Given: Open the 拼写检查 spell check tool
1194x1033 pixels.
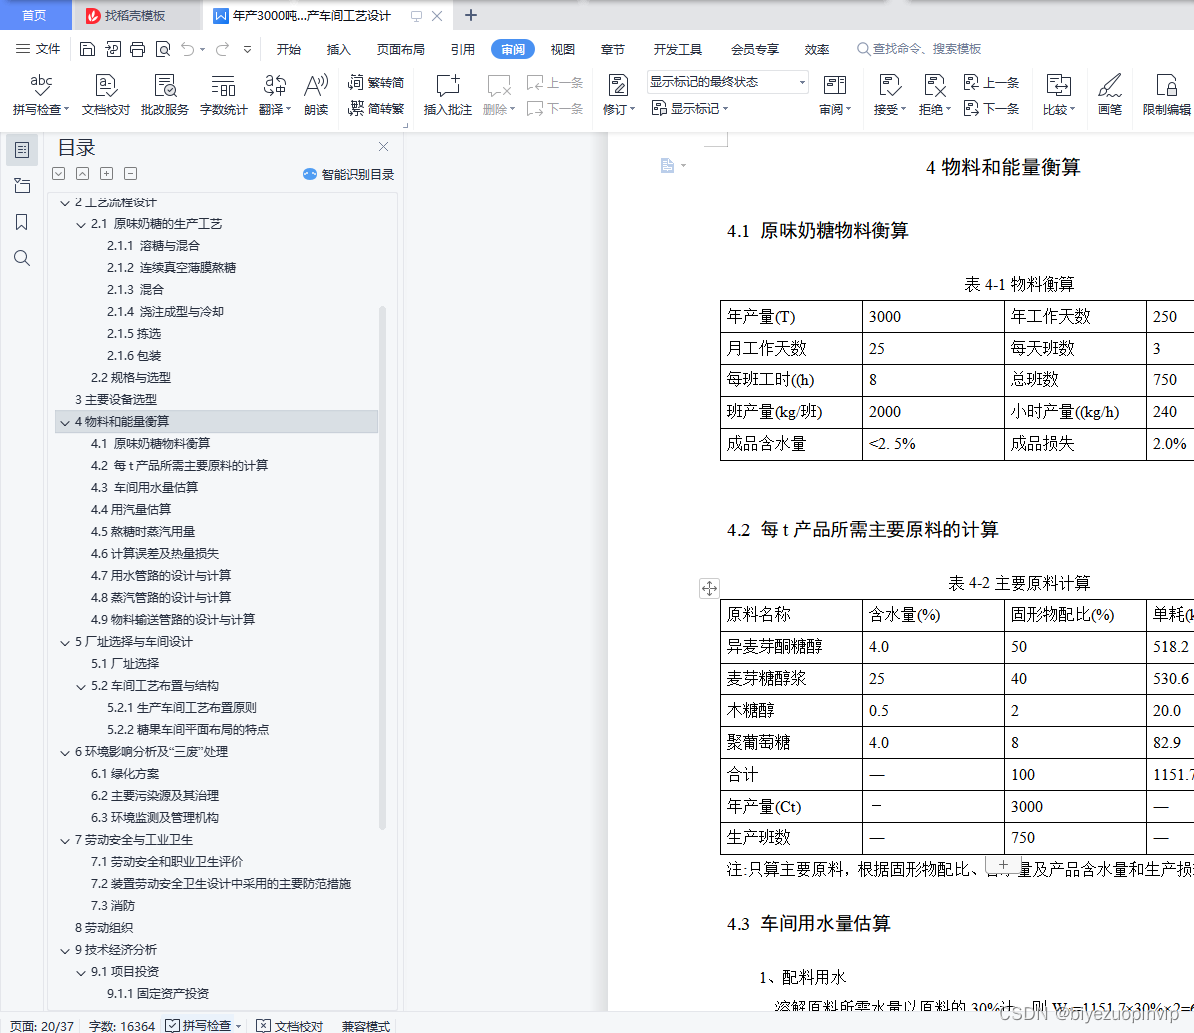Looking at the screenshot, I should click(x=41, y=94).
